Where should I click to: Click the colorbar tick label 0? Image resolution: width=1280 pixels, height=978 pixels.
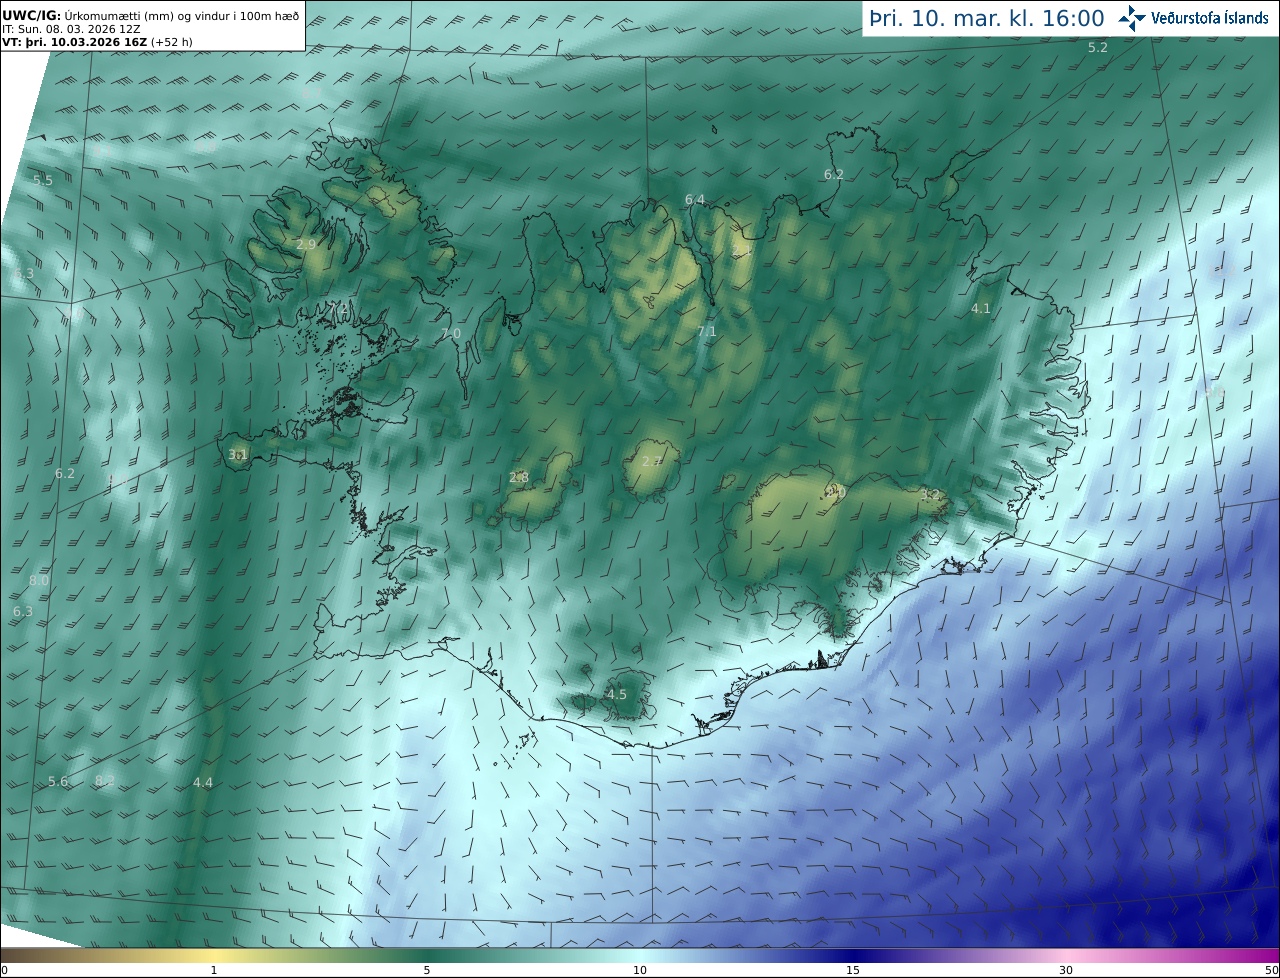coord(4,970)
